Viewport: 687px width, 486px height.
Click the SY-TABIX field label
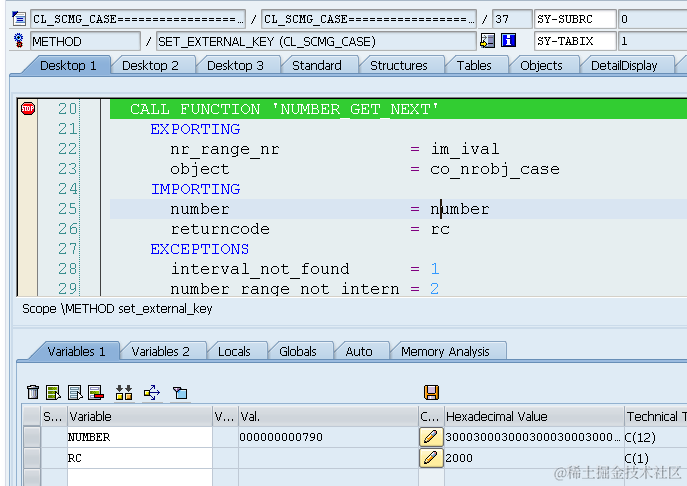click(575, 41)
